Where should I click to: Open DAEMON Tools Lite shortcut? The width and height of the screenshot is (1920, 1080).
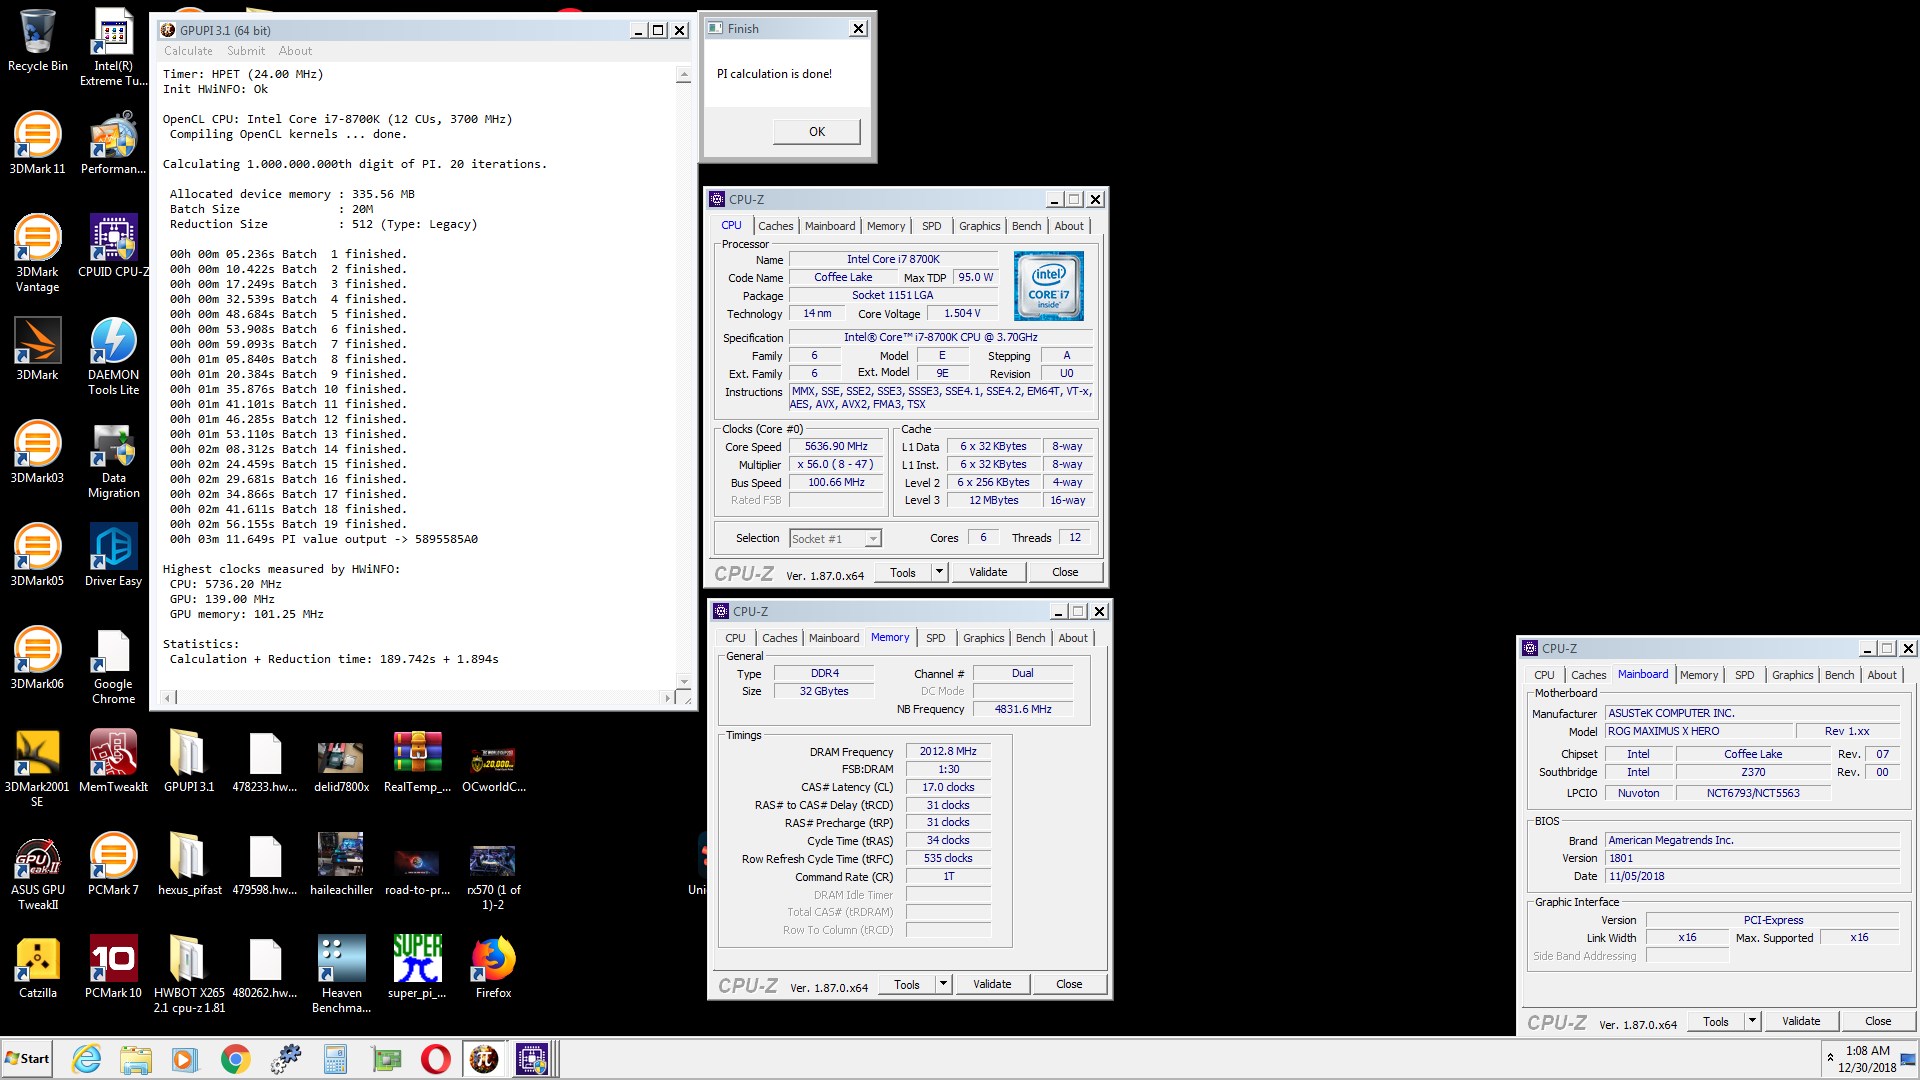[113, 356]
